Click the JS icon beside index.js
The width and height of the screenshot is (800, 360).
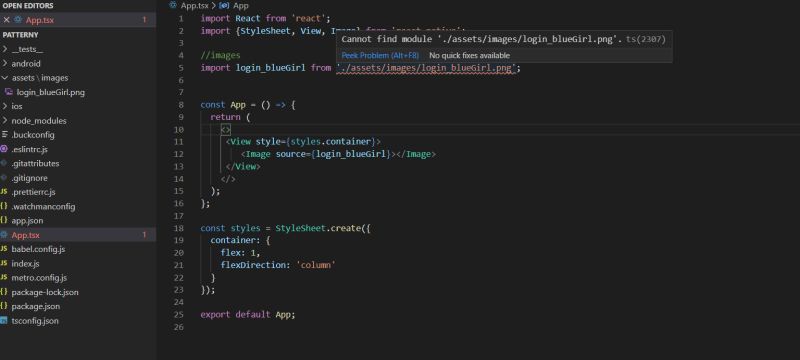(x=4, y=263)
